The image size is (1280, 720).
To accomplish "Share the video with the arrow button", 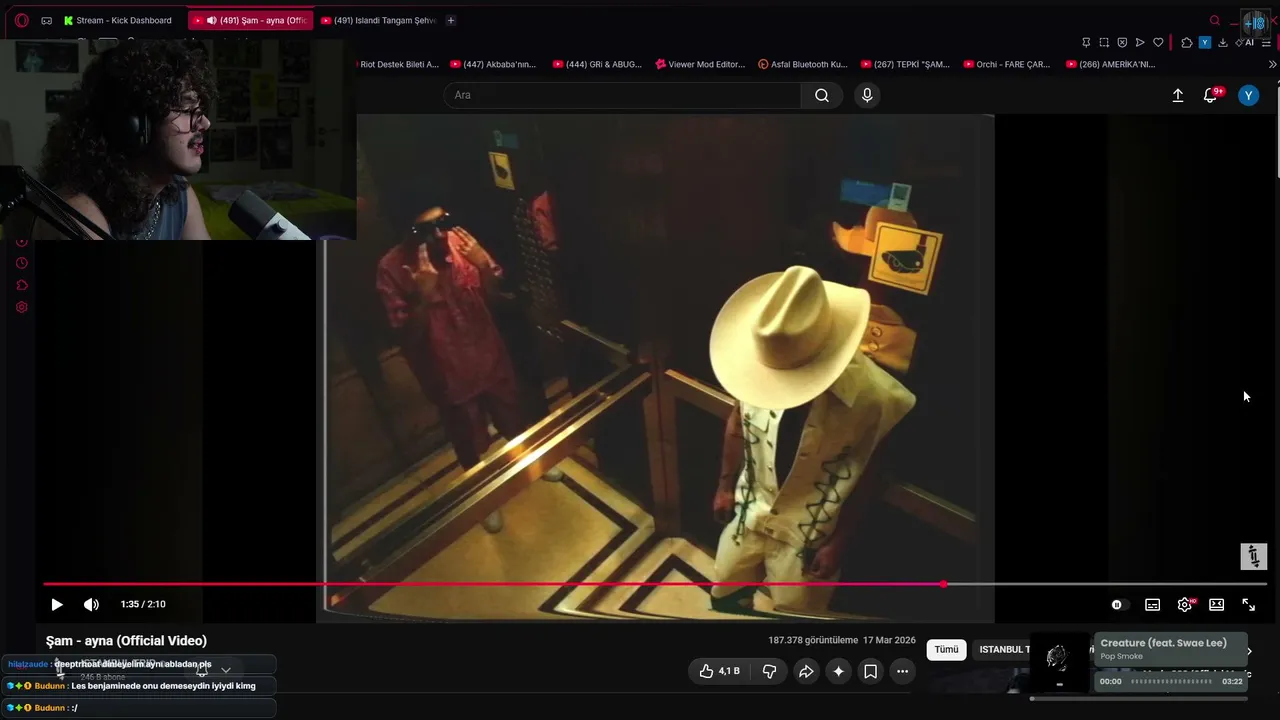I will (805, 671).
